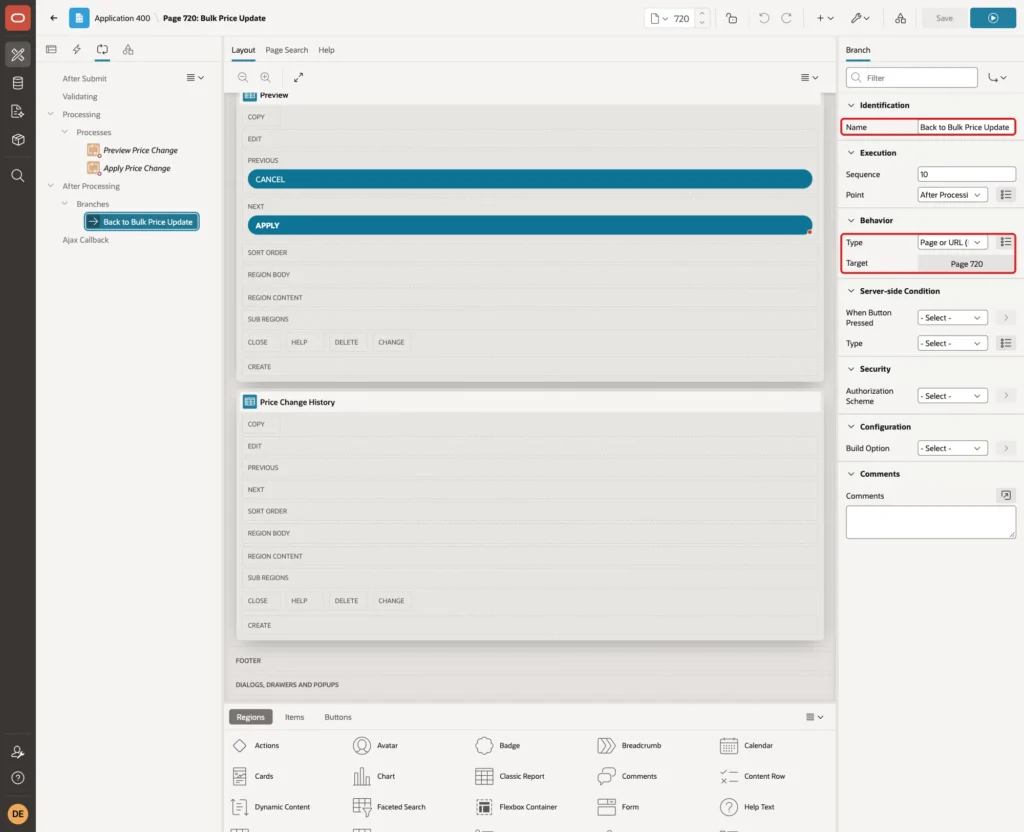
Task: Open SQL Workshop database icon
Action: point(18,83)
